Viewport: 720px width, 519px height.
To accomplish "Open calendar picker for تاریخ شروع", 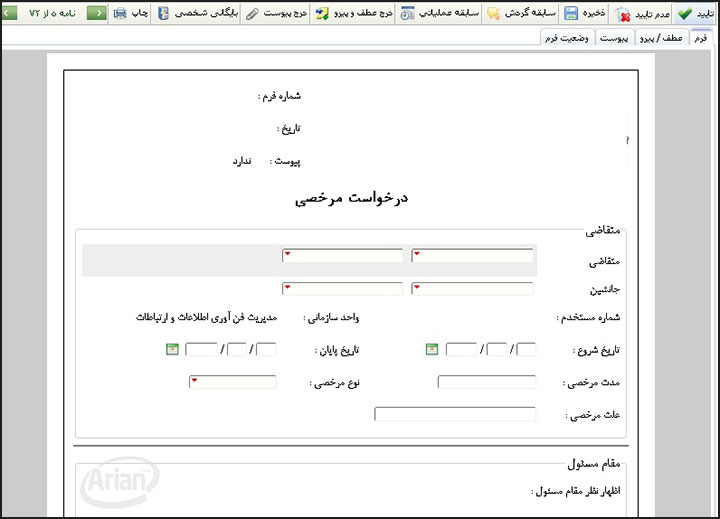I will [x=432, y=349].
